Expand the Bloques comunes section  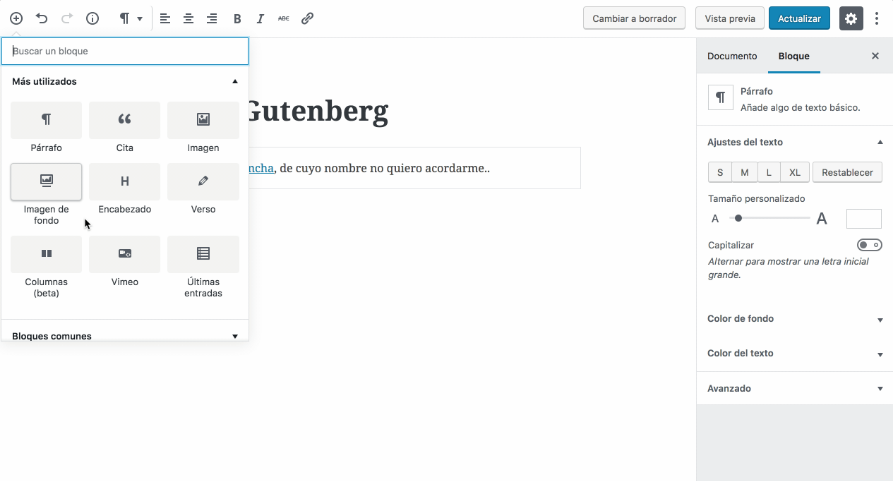125,336
